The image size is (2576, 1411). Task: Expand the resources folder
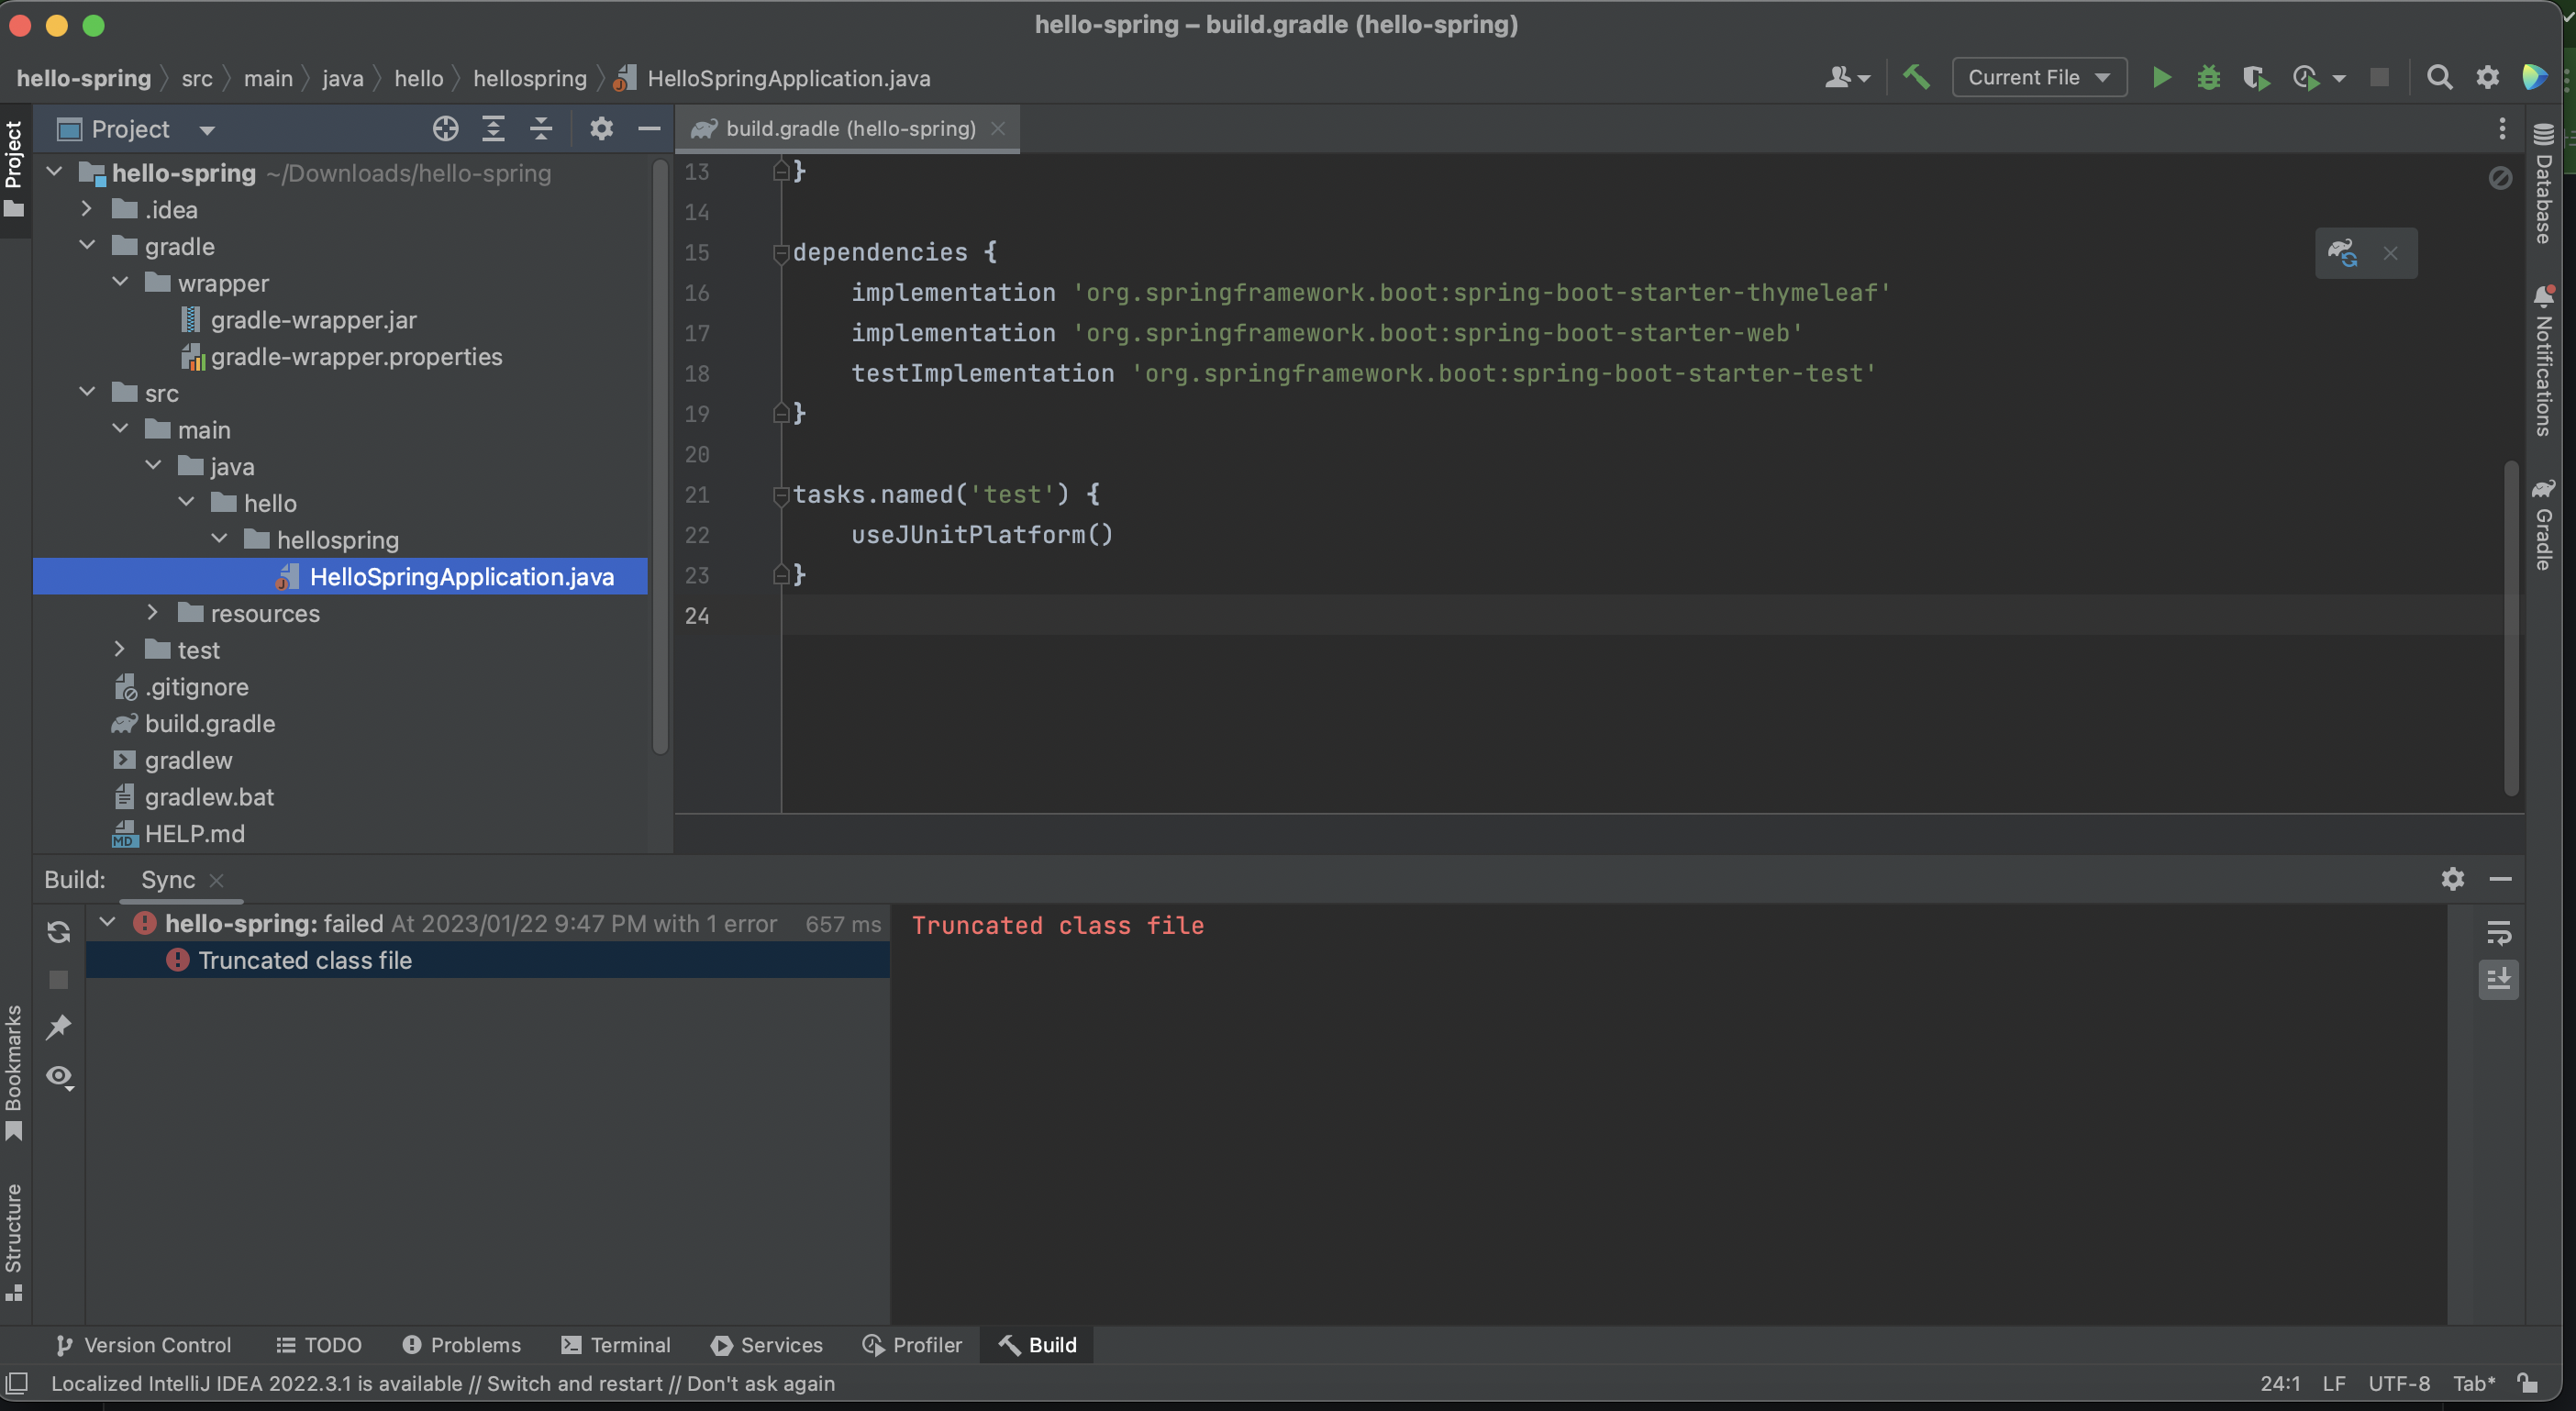pyautogui.click(x=153, y=612)
